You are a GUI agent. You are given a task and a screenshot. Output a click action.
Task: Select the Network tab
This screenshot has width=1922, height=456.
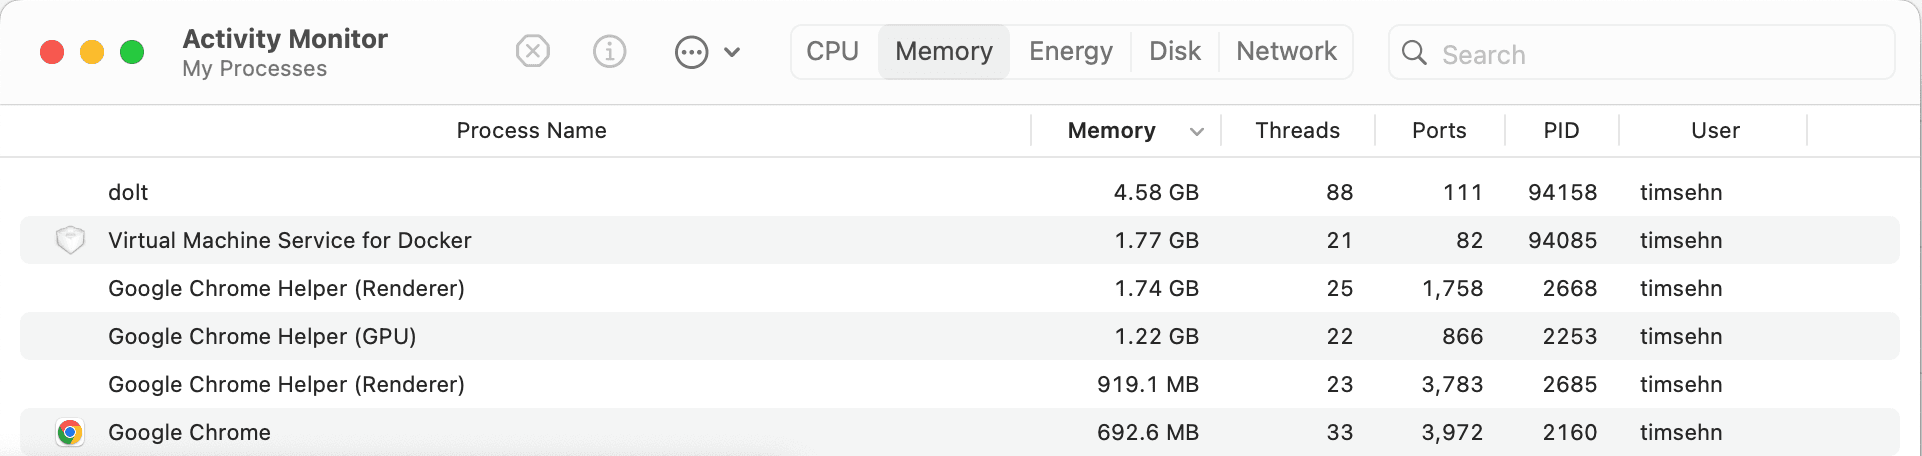tap(1286, 51)
